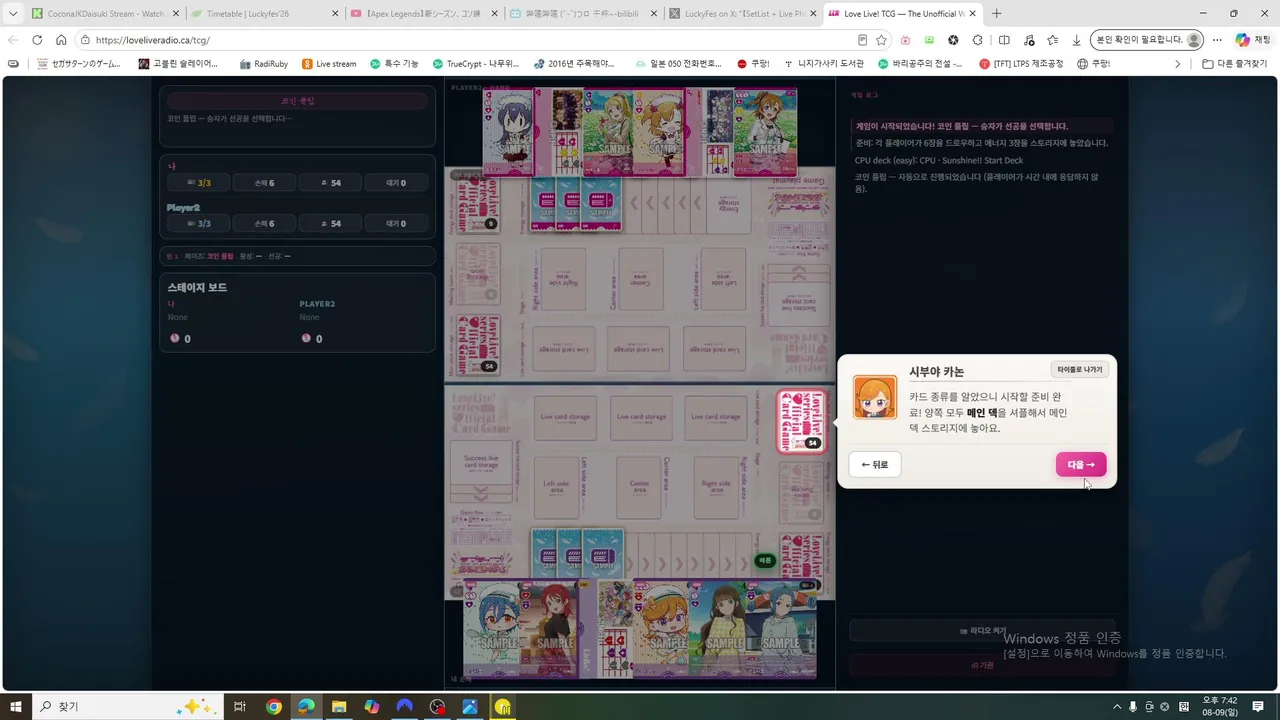Open split screen view icon
1280x720 pixels.
(1004, 40)
